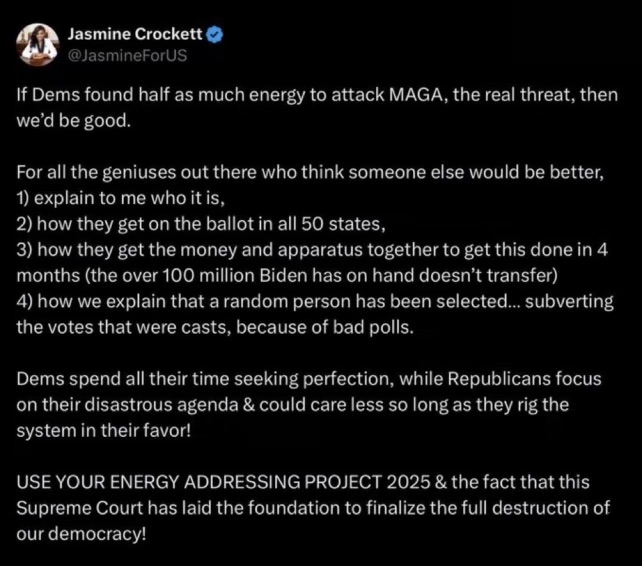Image resolution: width=642 pixels, height=566 pixels.
Task: Select point 1 'explain to me who it is'
Action: point(121,198)
